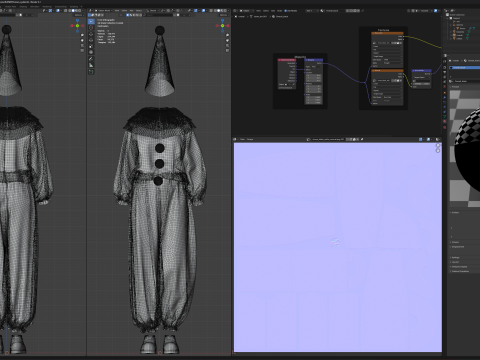The width and height of the screenshot is (480, 360).
Task: Toggle the Use Nodes checkbox in the shader editor
Action: point(286,11)
